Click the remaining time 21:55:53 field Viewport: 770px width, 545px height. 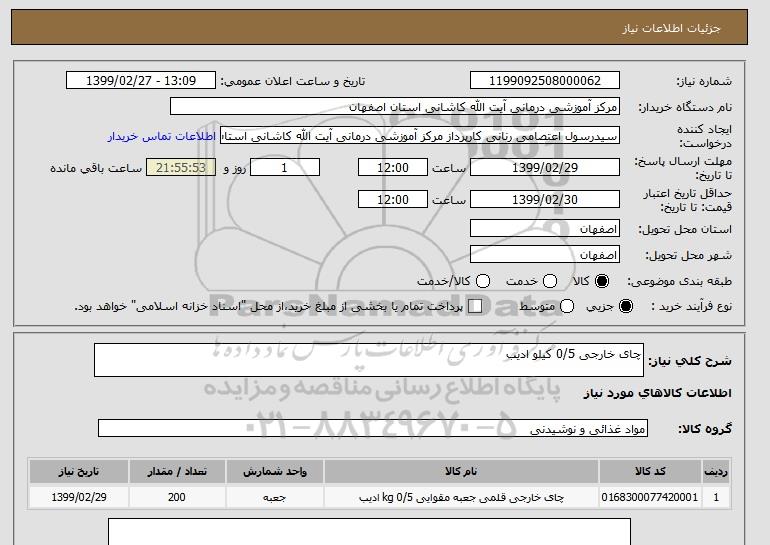(181, 167)
